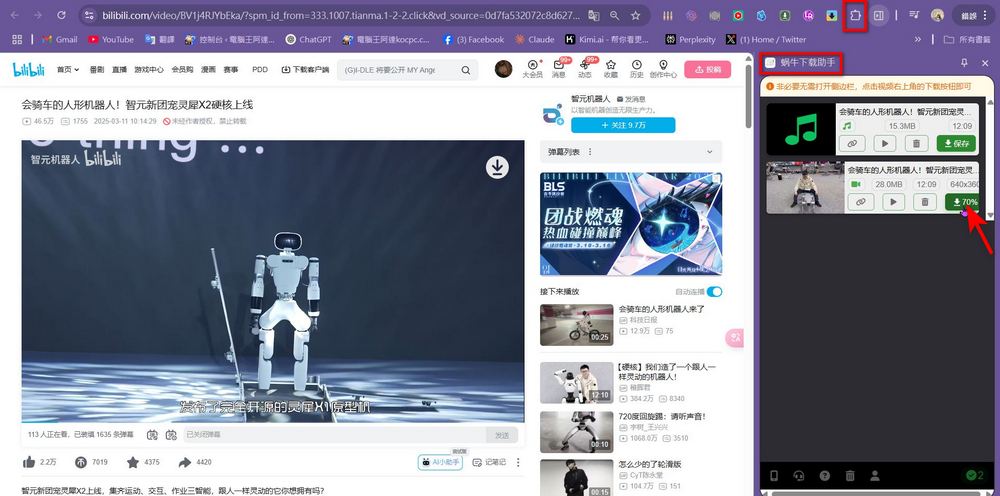The height and width of the screenshot is (496, 1000).
Task: Open the user avatar in bilibili header
Action: pos(504,69)
